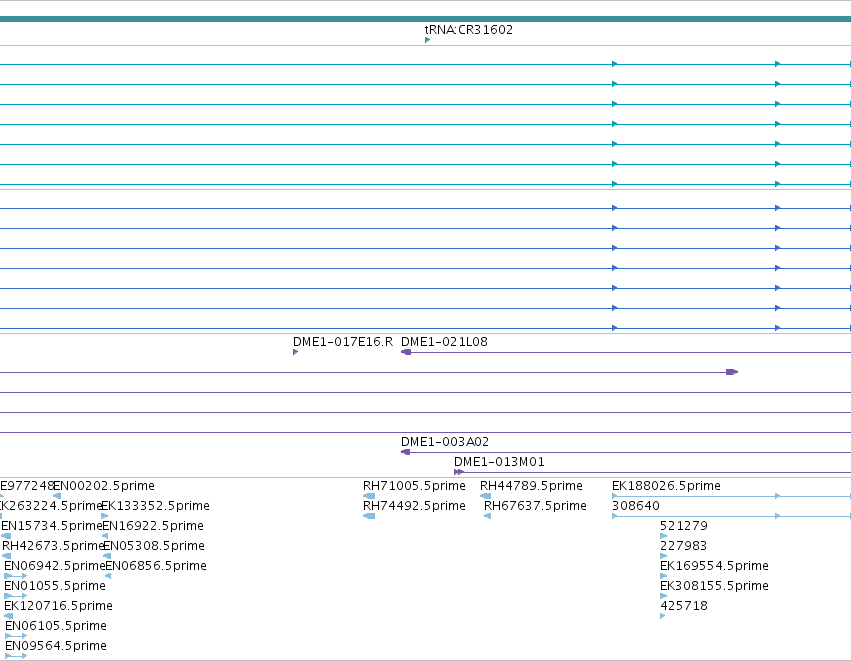Select the DME1-021L08 feature label
The height and width of the screenshot is (661, 851).
[444, 341]
